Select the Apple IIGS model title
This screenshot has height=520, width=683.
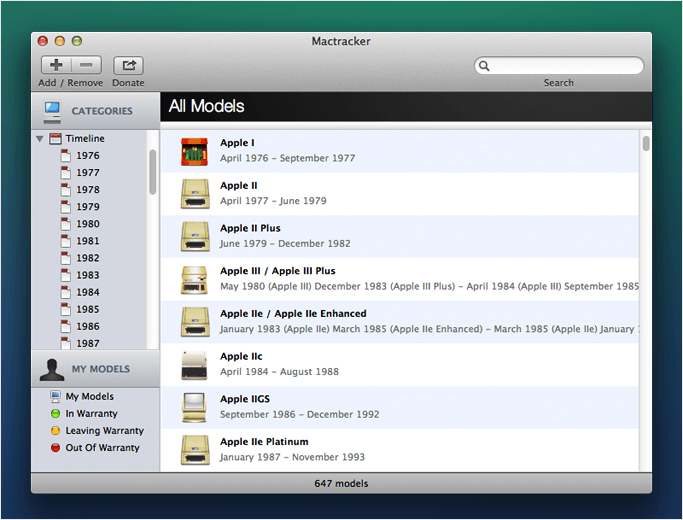point(245,398)
